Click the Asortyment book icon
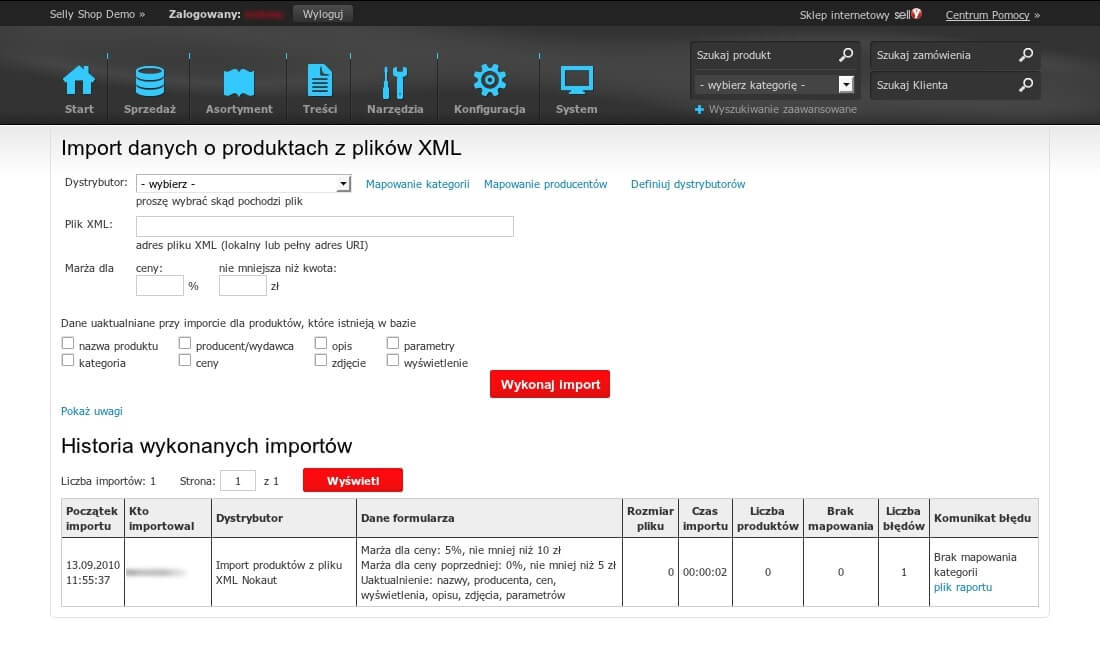1100x660 pixels. [239, 81]
